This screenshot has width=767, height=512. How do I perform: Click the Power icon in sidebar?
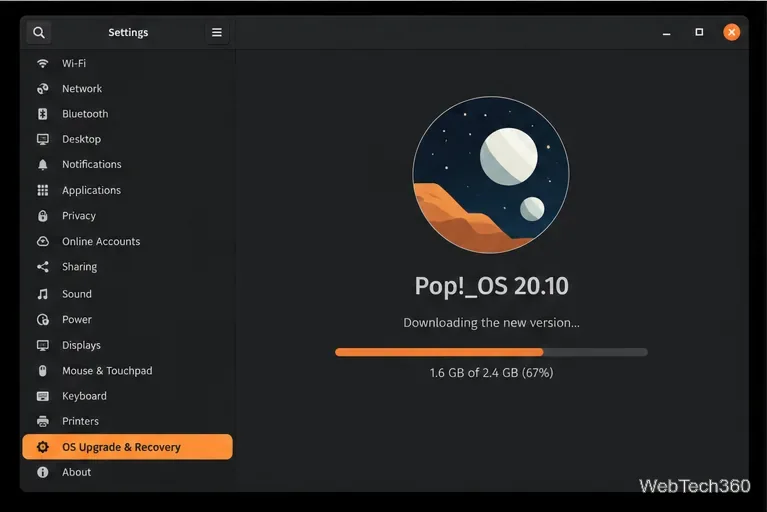43,319
